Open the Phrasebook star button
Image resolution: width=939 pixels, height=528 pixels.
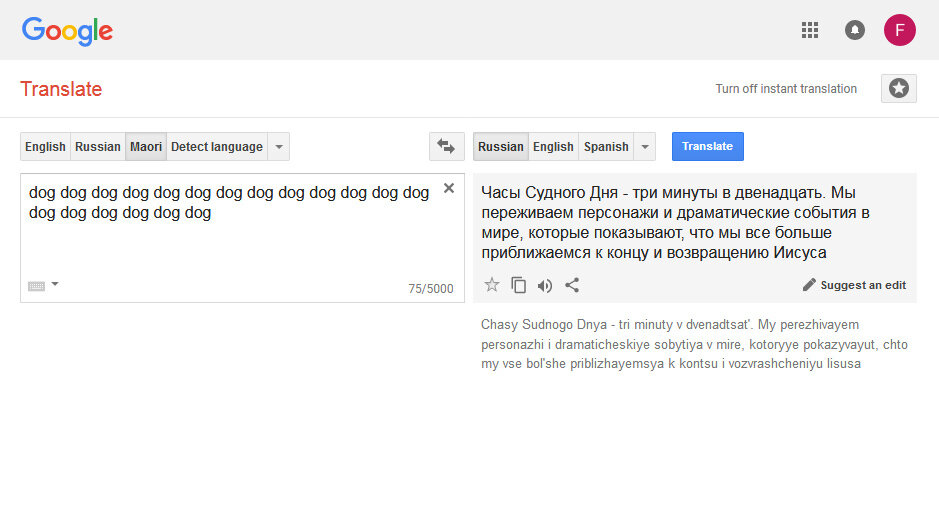tap(898, 89)
